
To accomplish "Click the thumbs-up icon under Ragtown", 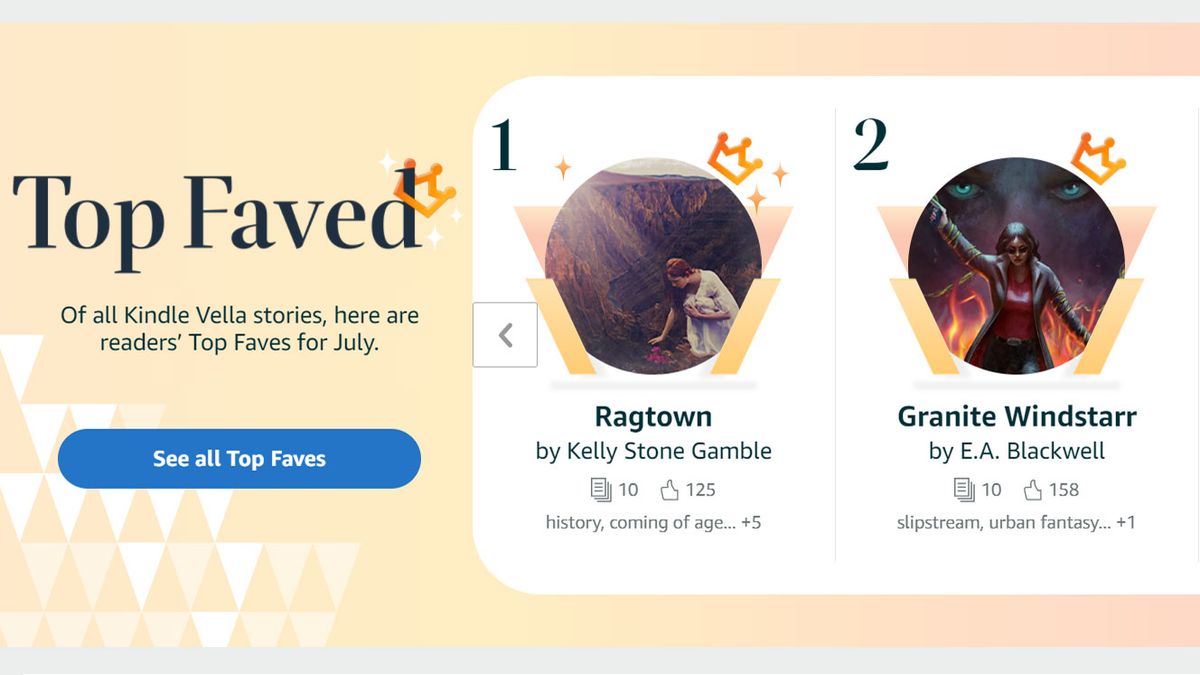I will pyautogui.click(x=669, y=490).
